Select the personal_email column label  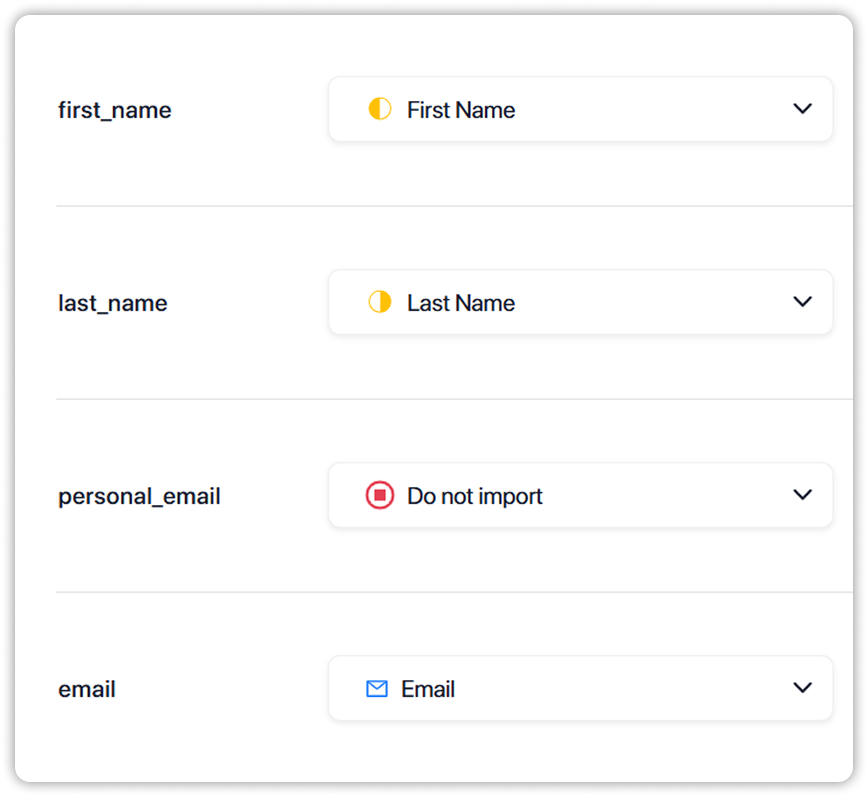click(139, 496)
